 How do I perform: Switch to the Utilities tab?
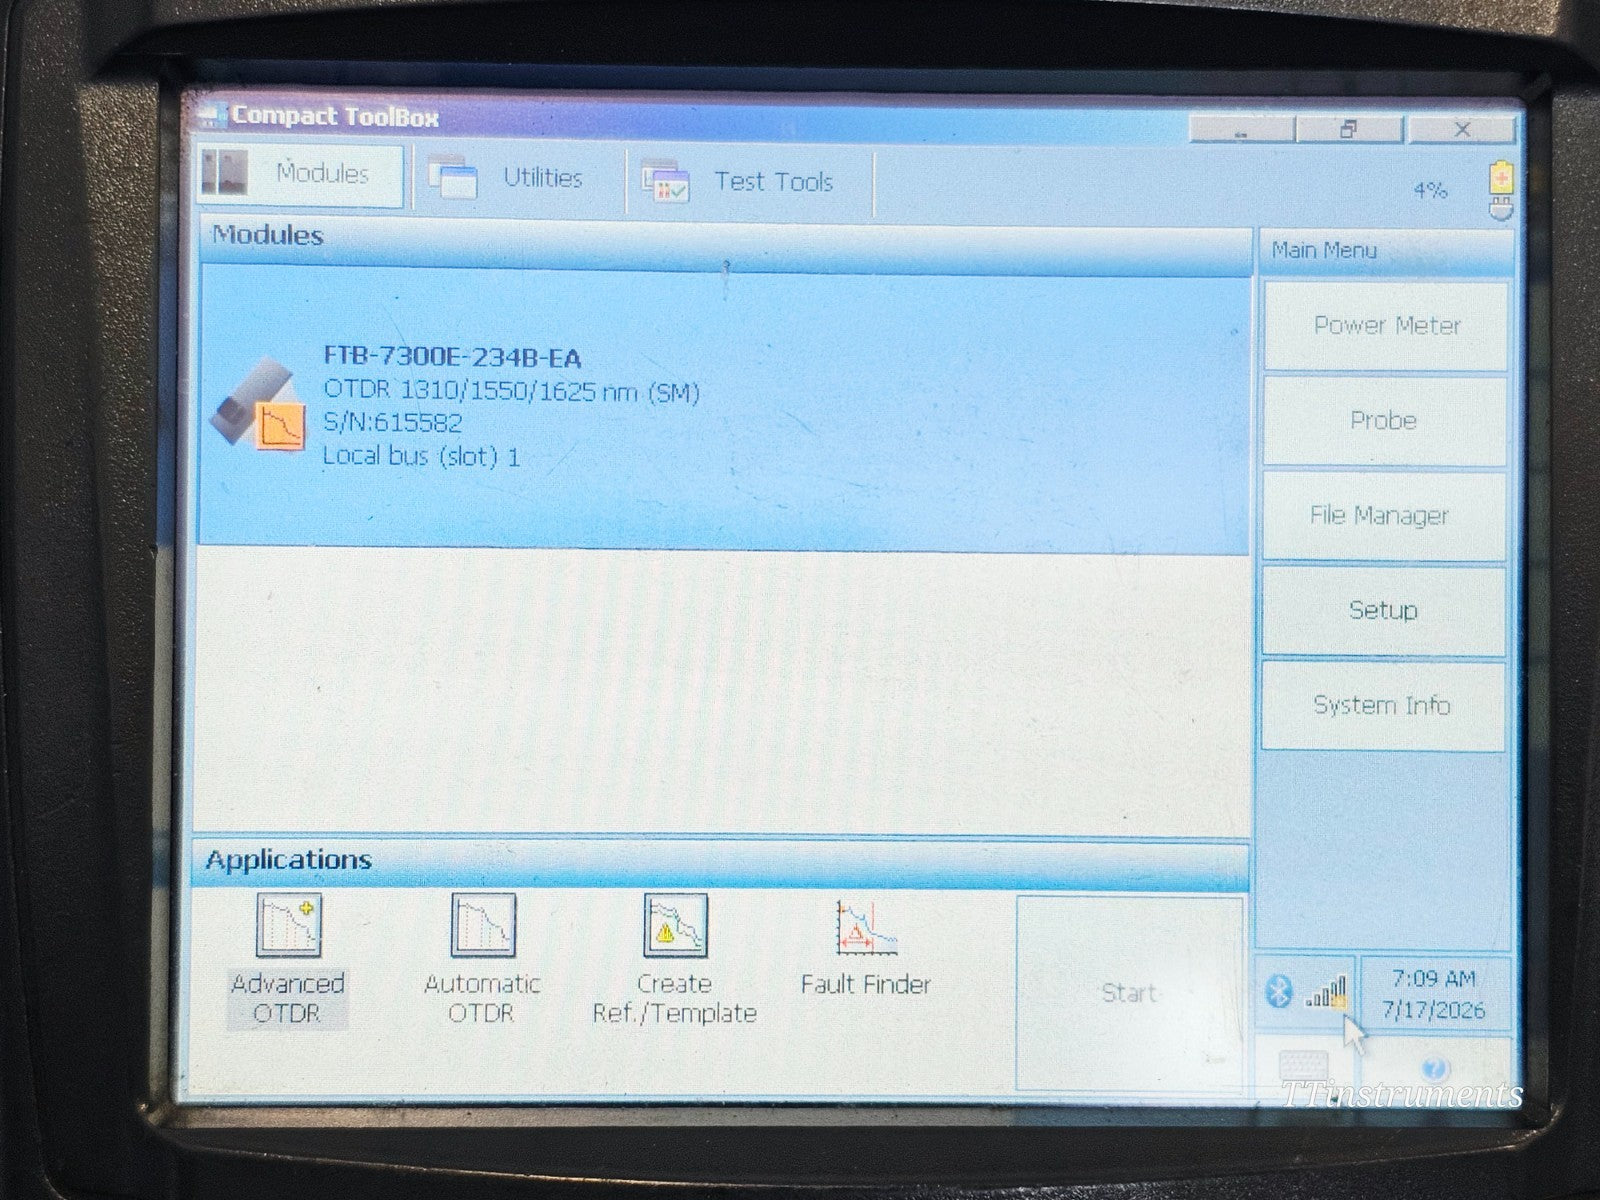point(518,179)
